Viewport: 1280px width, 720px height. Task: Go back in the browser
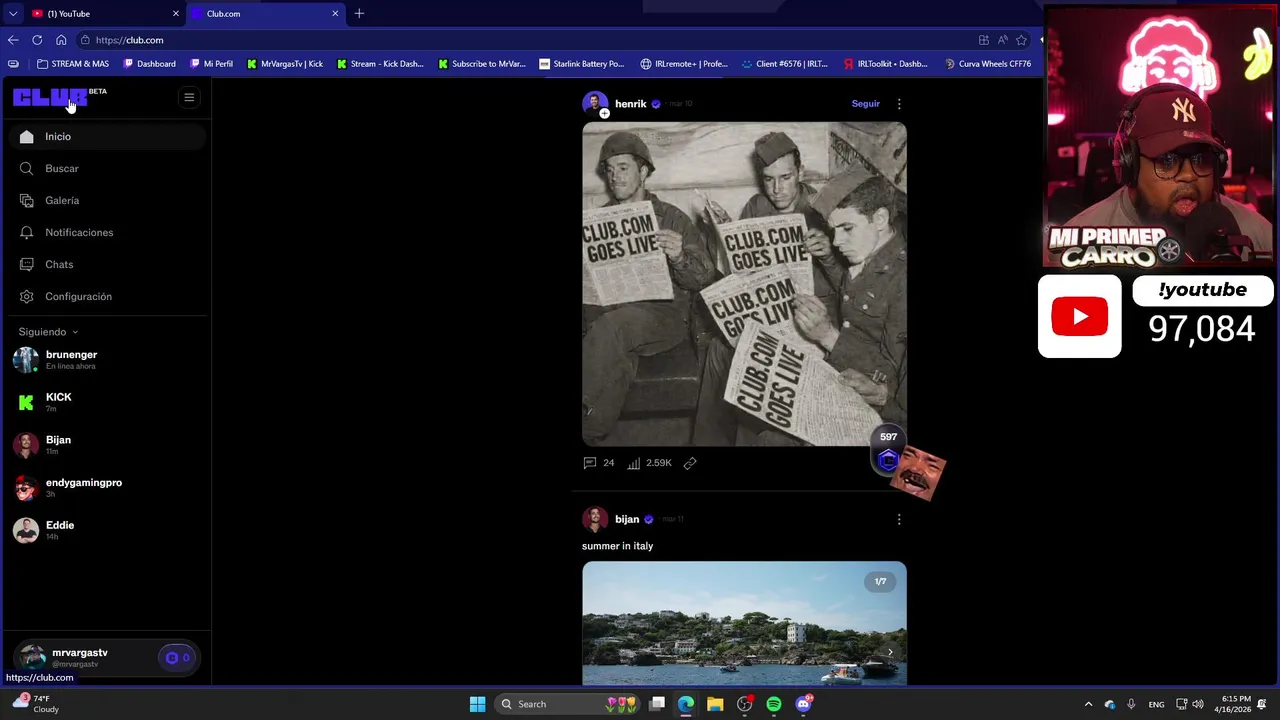tap(13, 40)
